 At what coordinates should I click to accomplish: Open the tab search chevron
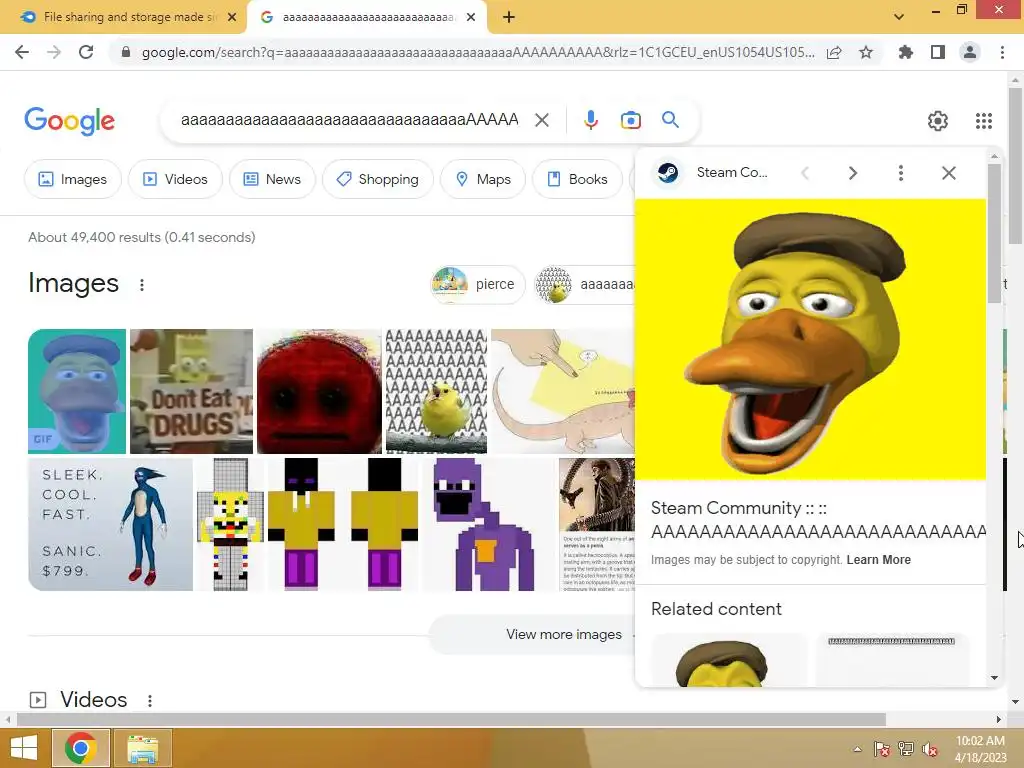coord(899,17)
